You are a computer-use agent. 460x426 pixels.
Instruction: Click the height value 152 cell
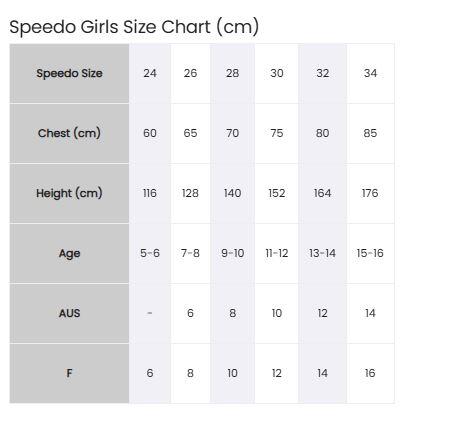tap(277, 193)
